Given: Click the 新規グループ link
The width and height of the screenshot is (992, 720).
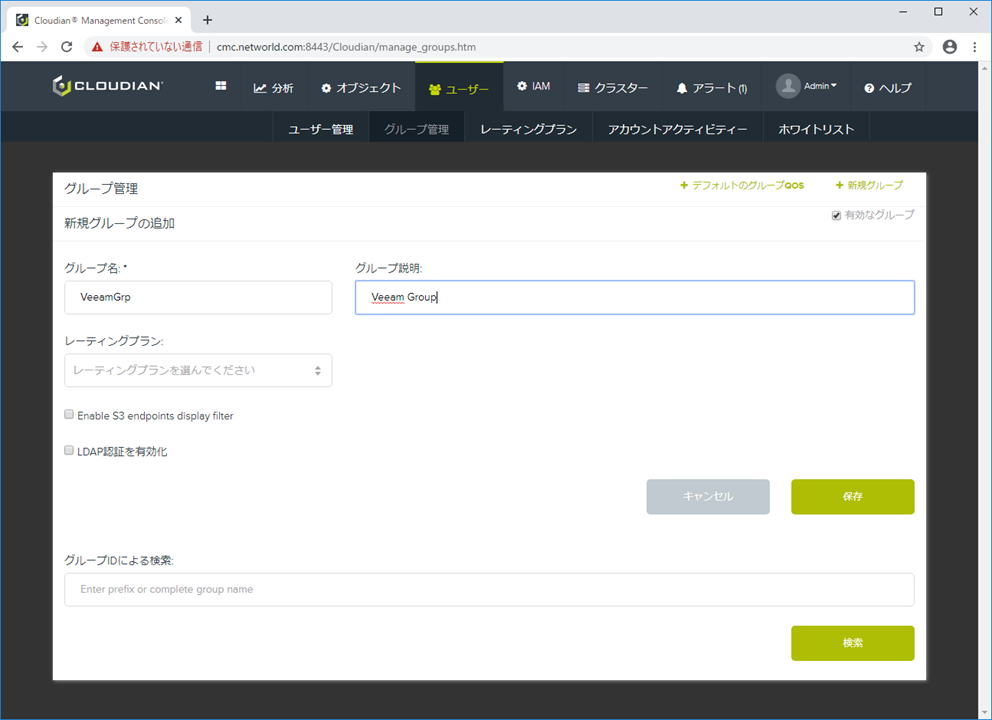Looking at the screenshot, I should click(x=868, y=185).
